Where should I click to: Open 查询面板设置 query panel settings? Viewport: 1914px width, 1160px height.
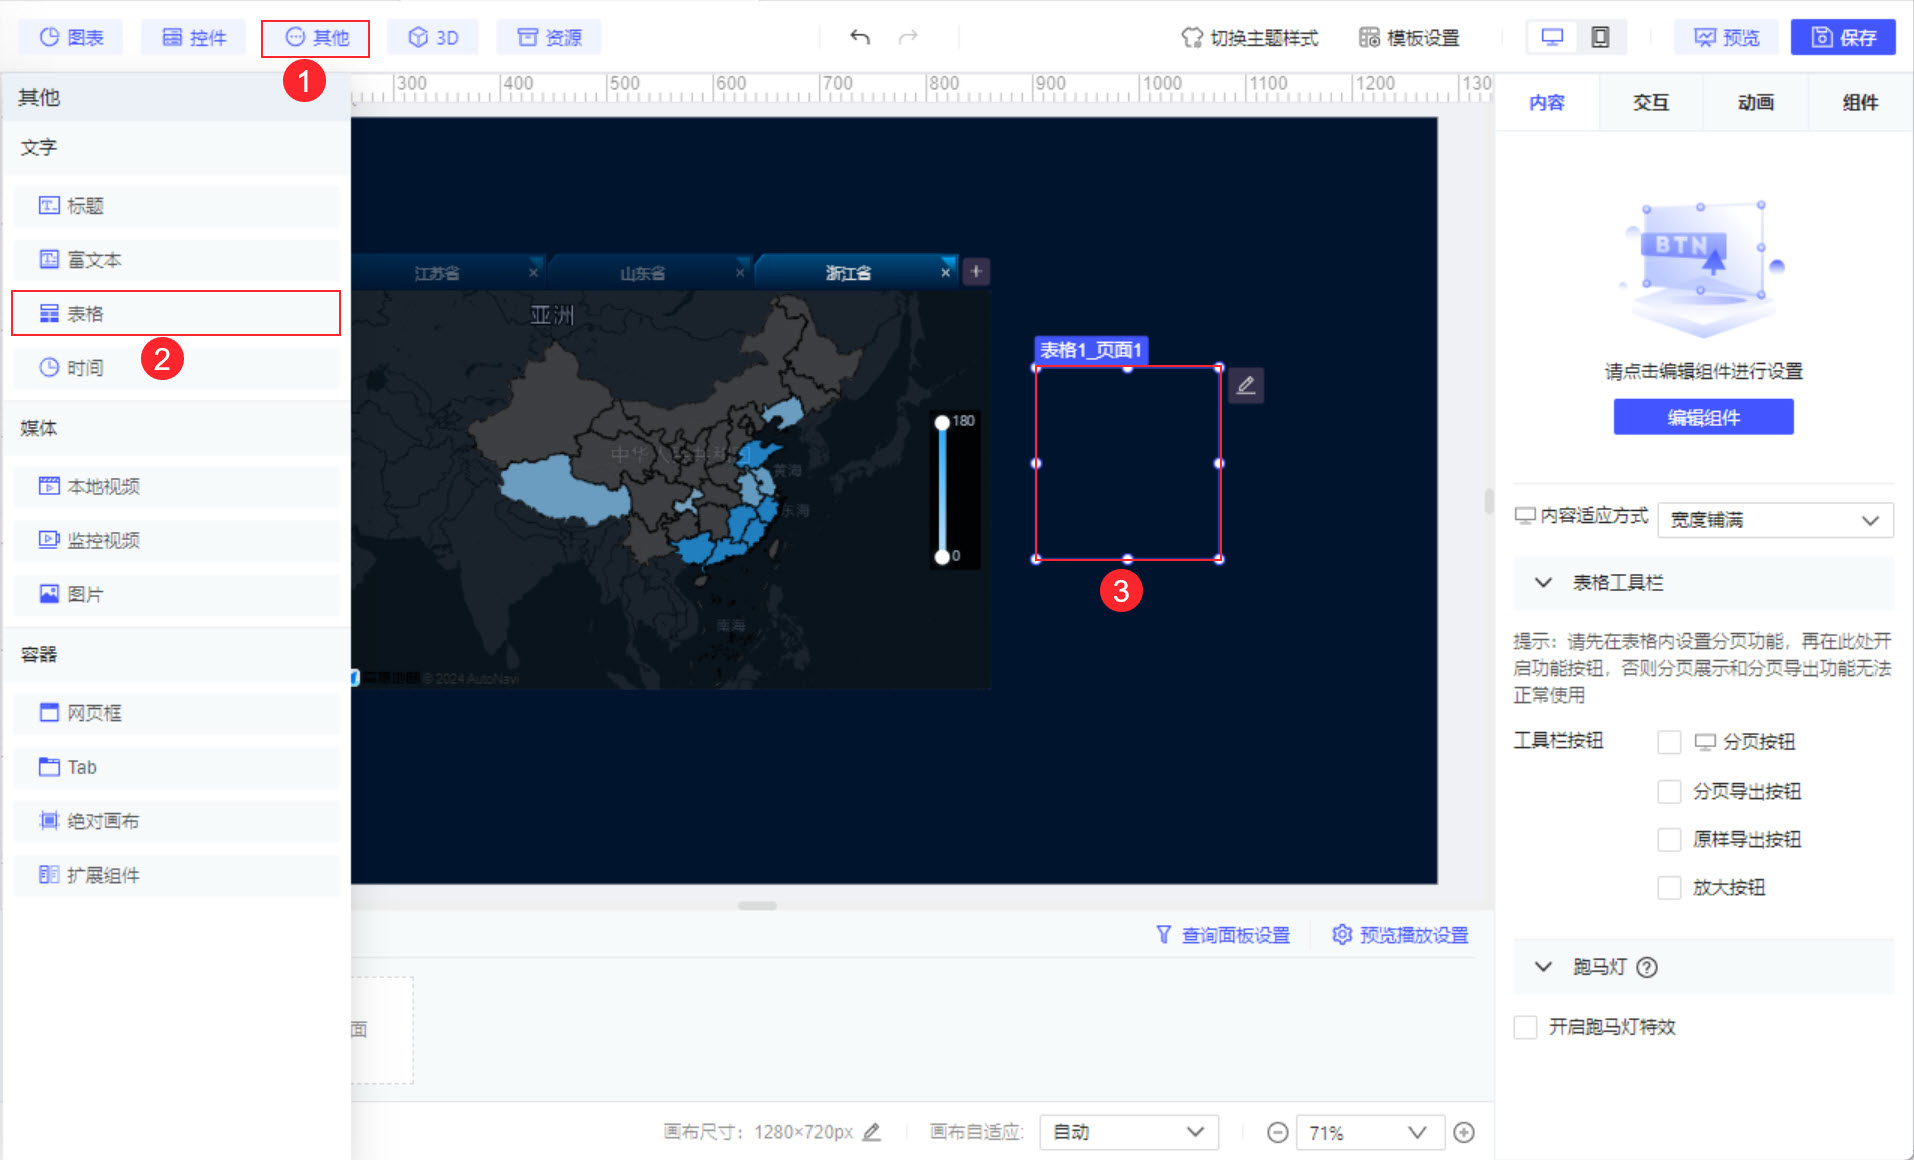(1223, 935)
